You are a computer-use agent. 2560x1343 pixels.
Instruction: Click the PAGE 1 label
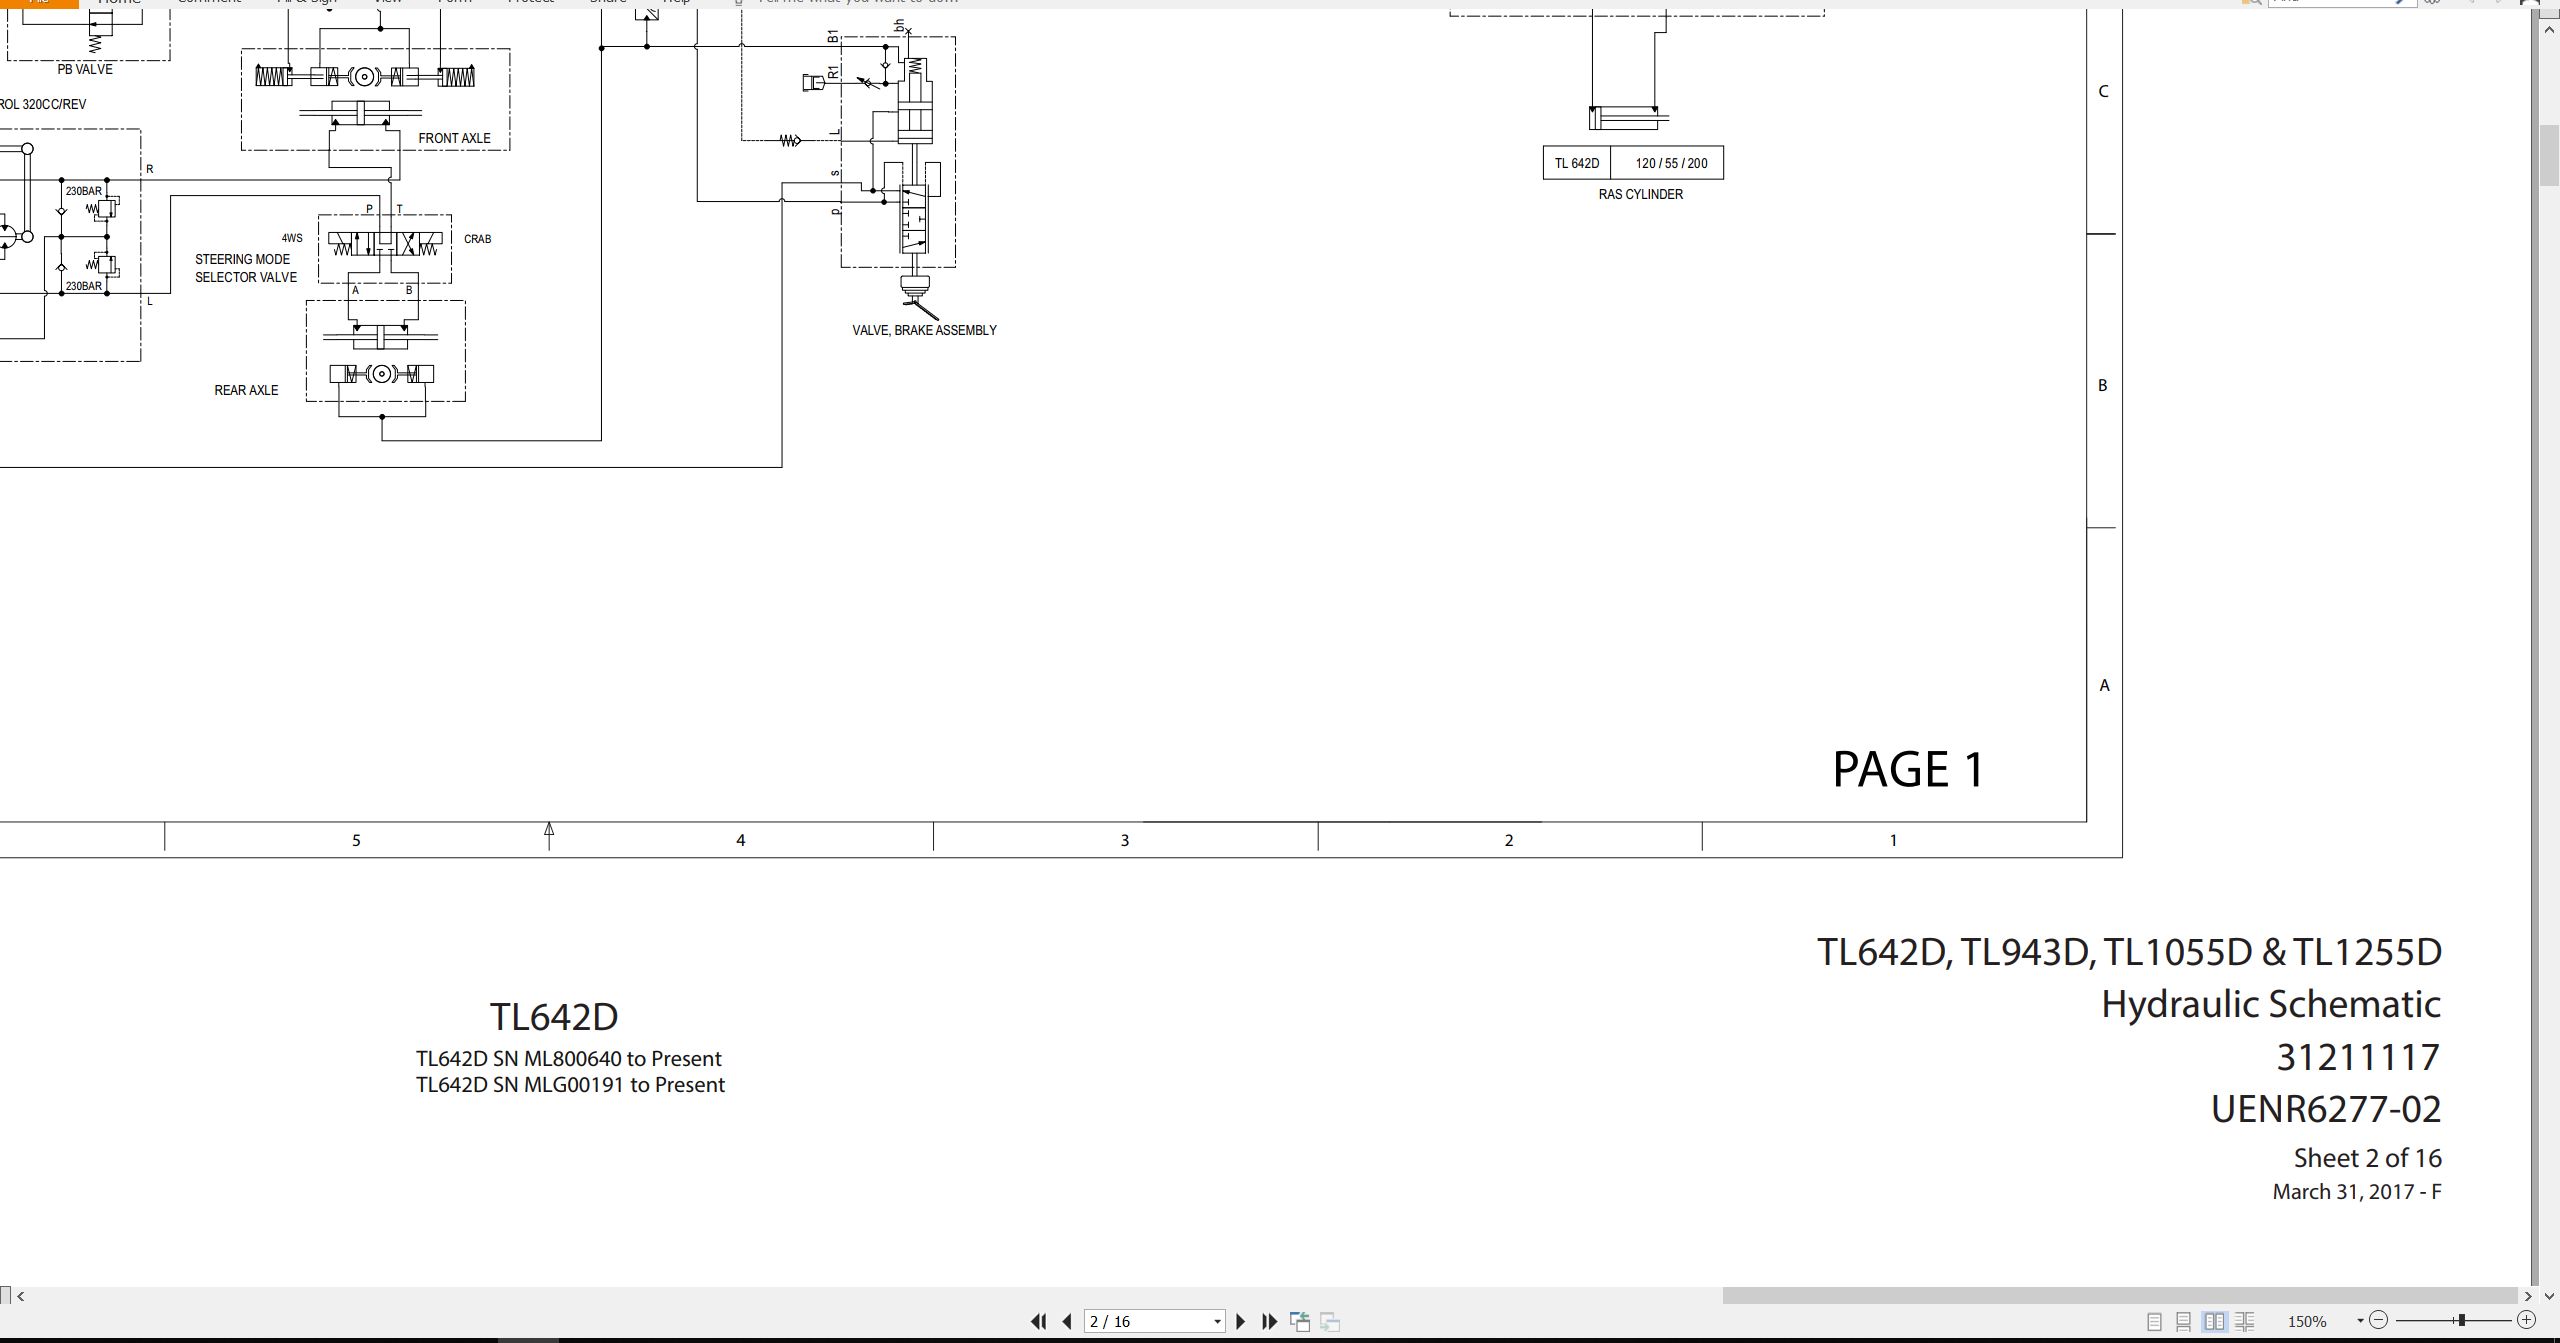[x=1908, y=769]
